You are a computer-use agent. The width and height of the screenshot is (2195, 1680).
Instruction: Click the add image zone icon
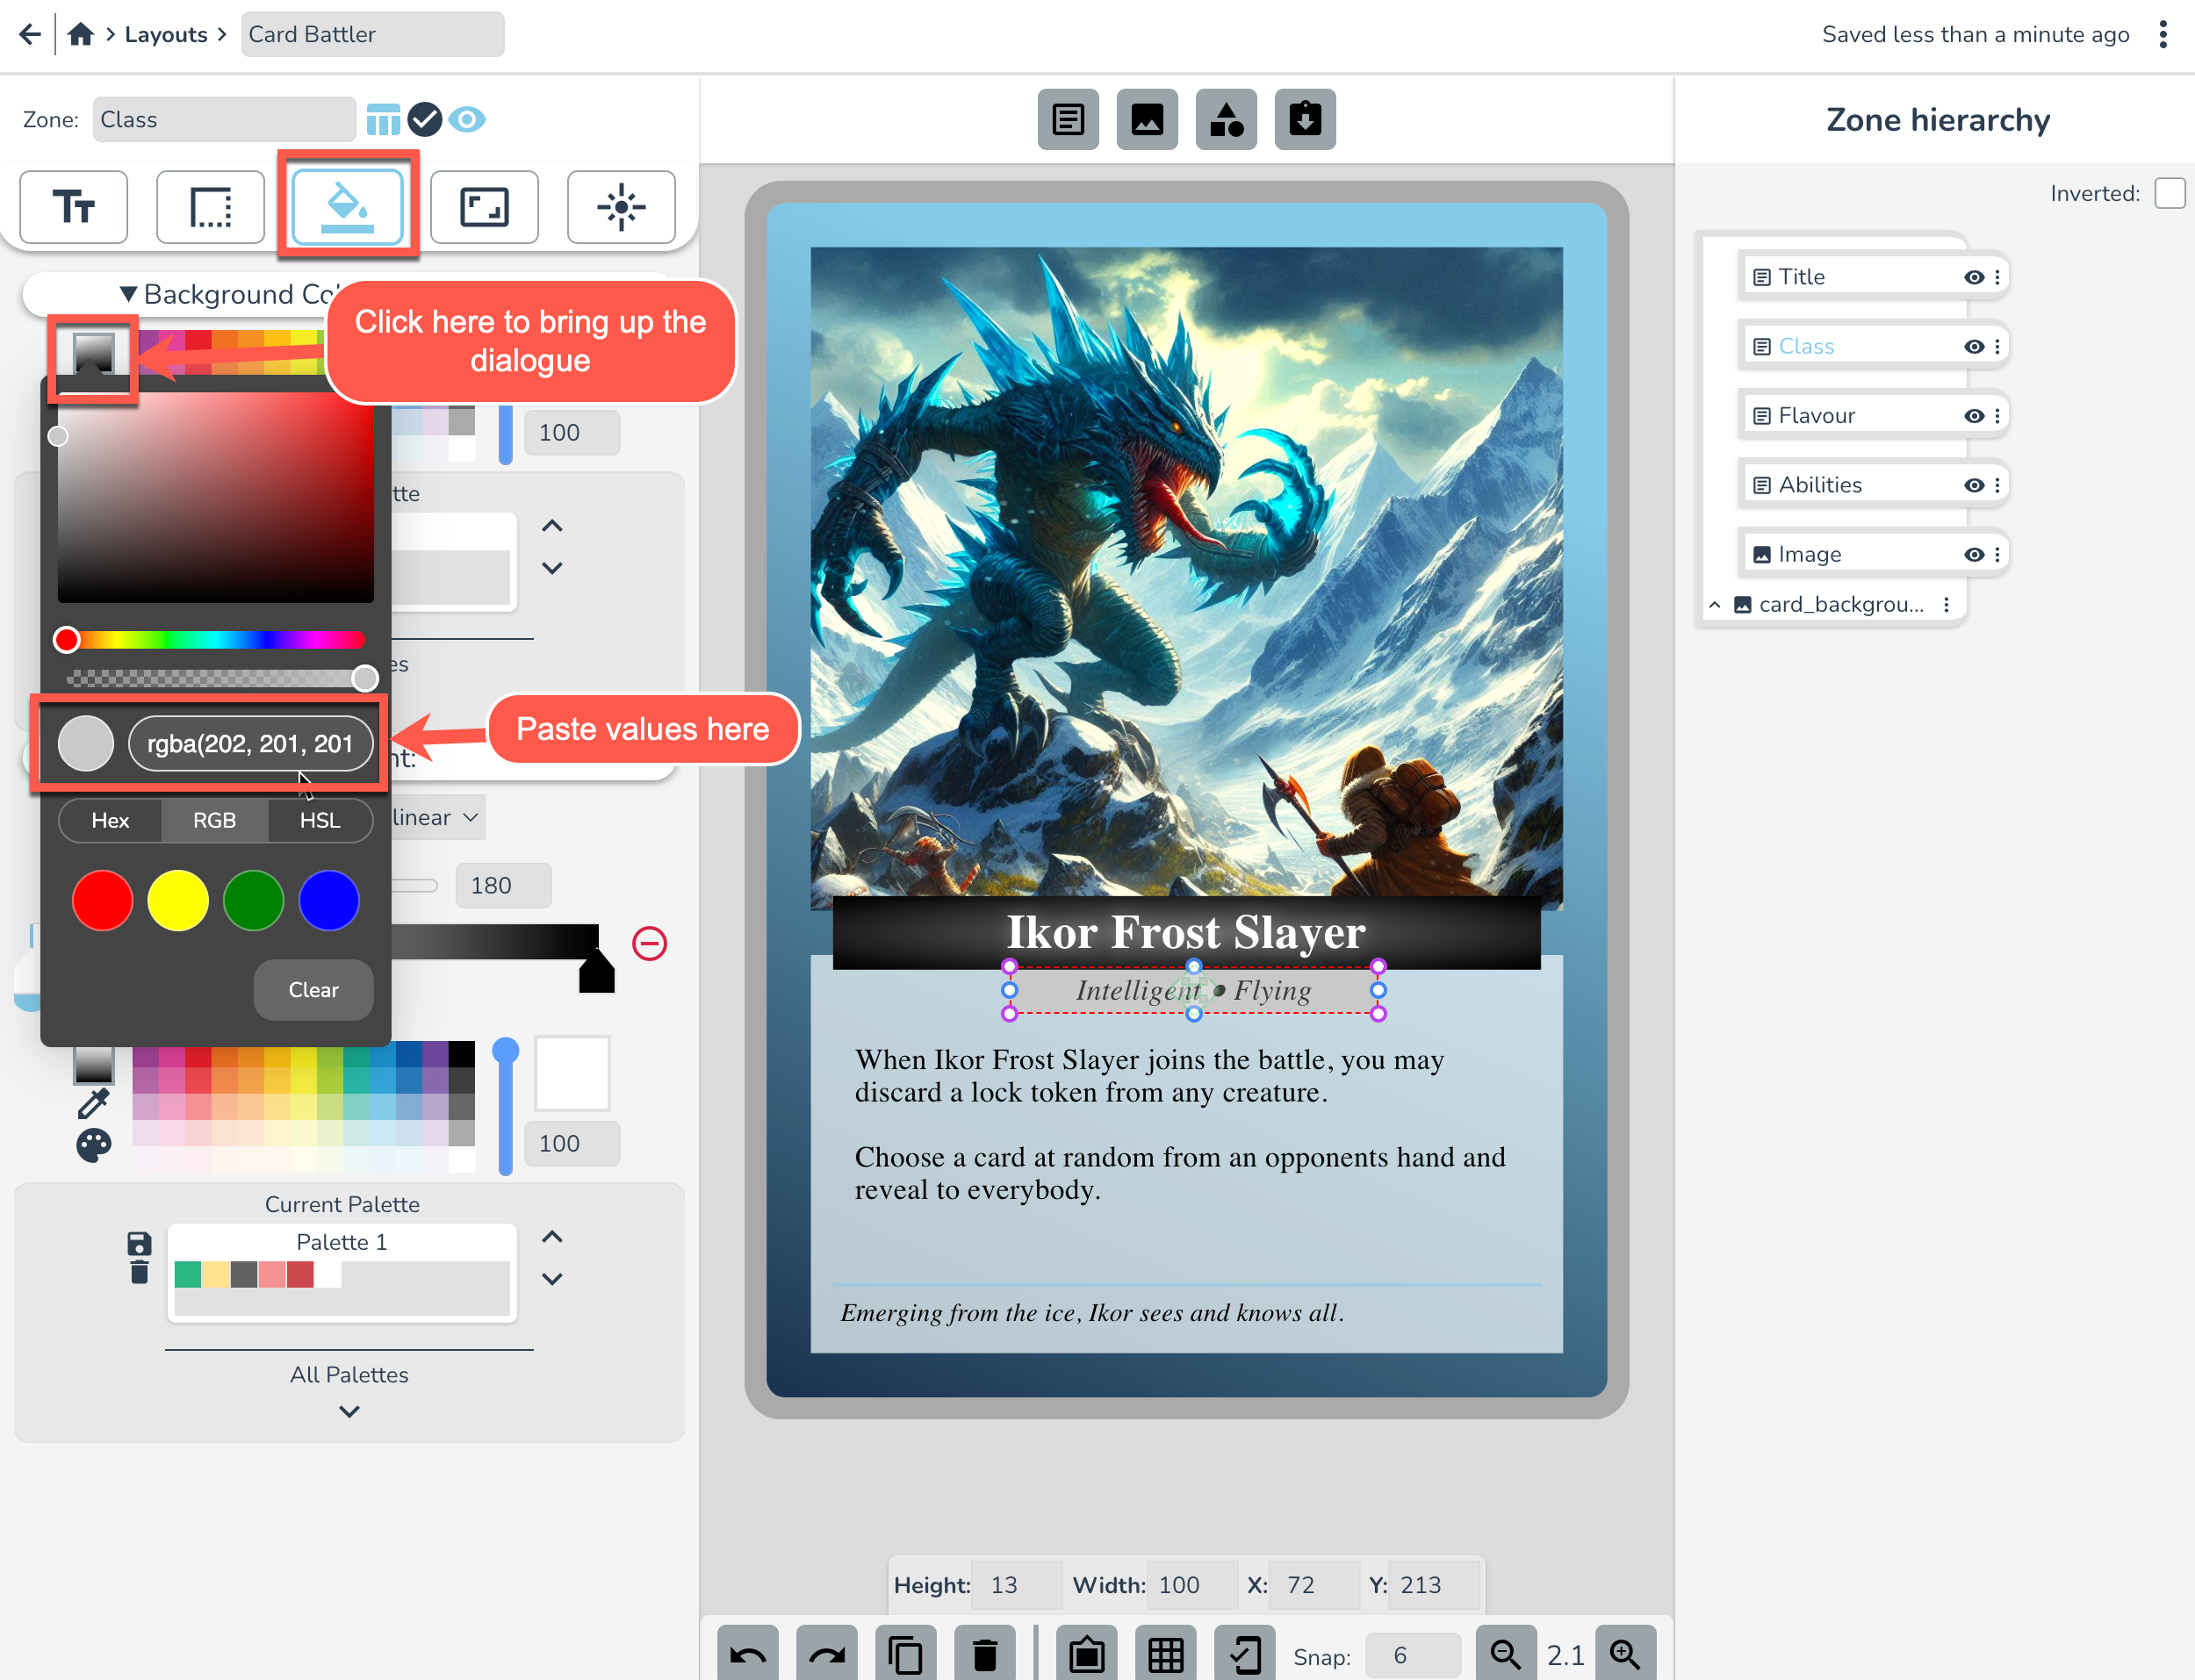click(x=1146, y=120)
